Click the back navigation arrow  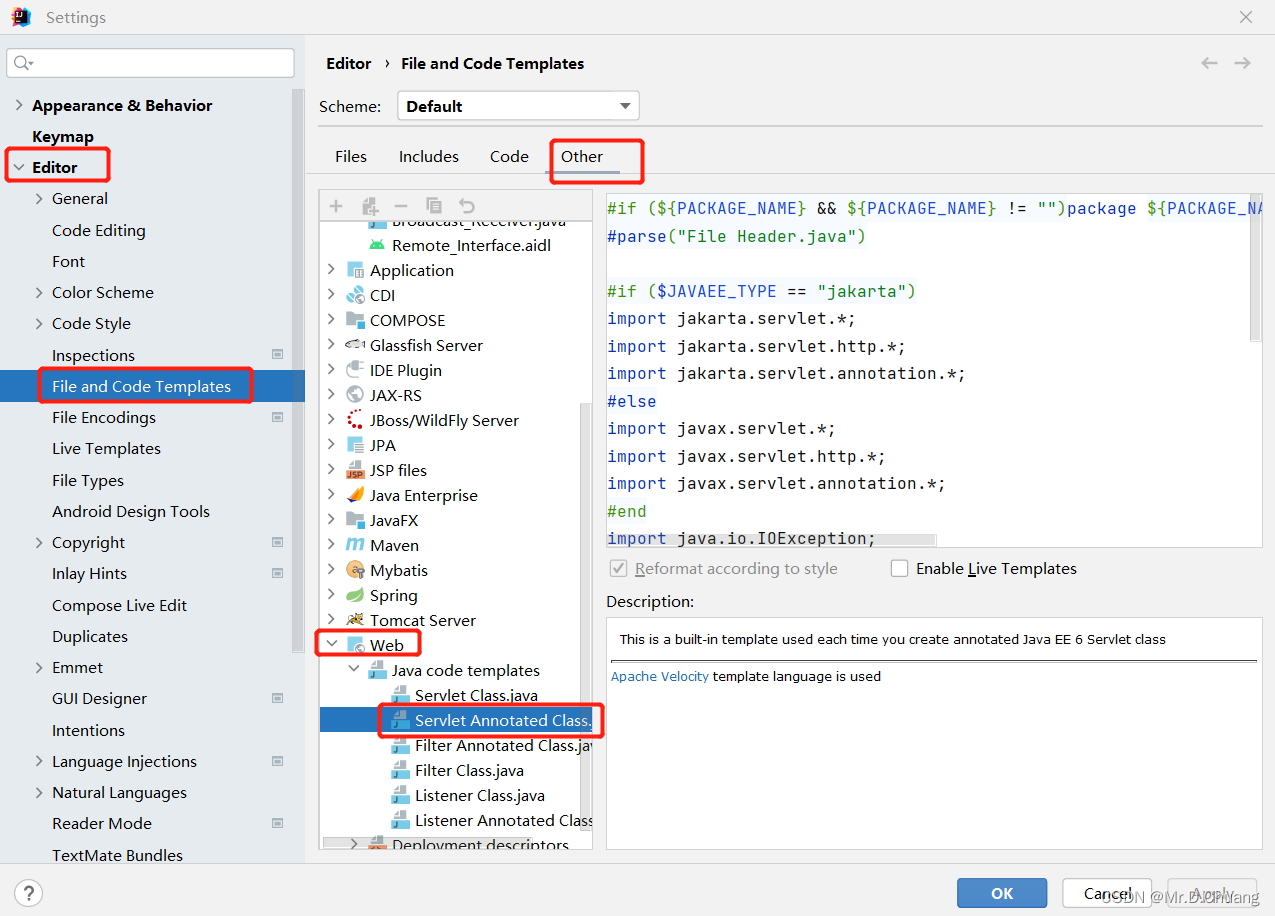[1209, 63]
